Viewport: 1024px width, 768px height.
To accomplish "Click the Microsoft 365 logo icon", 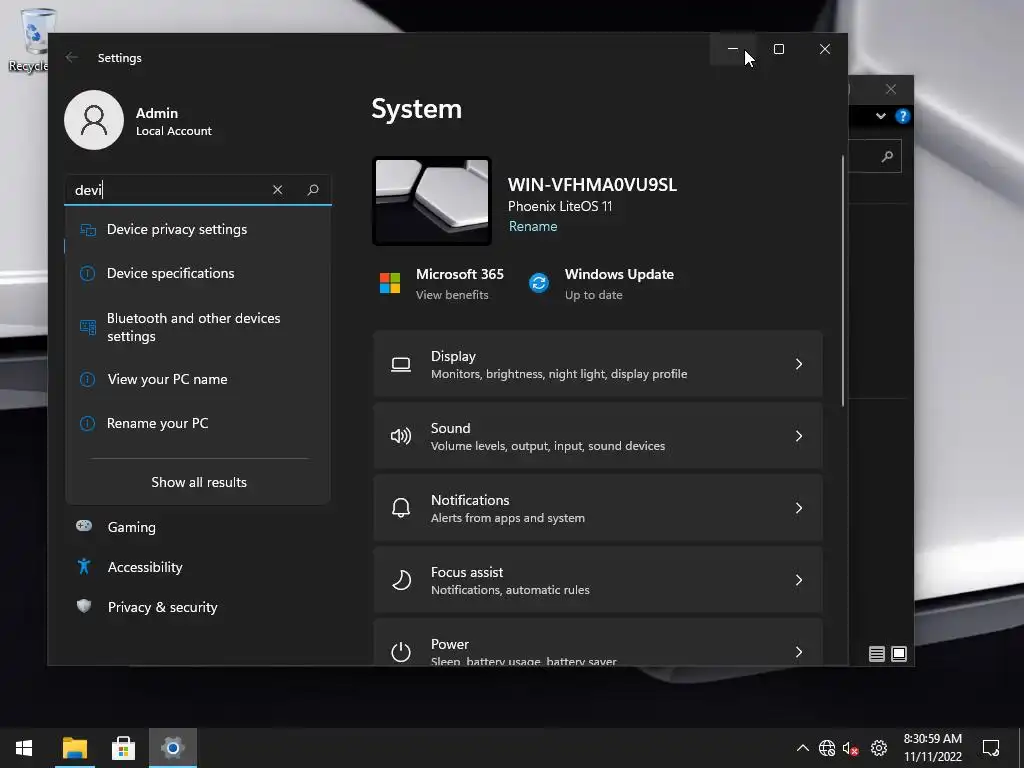I will click(390, 283).
